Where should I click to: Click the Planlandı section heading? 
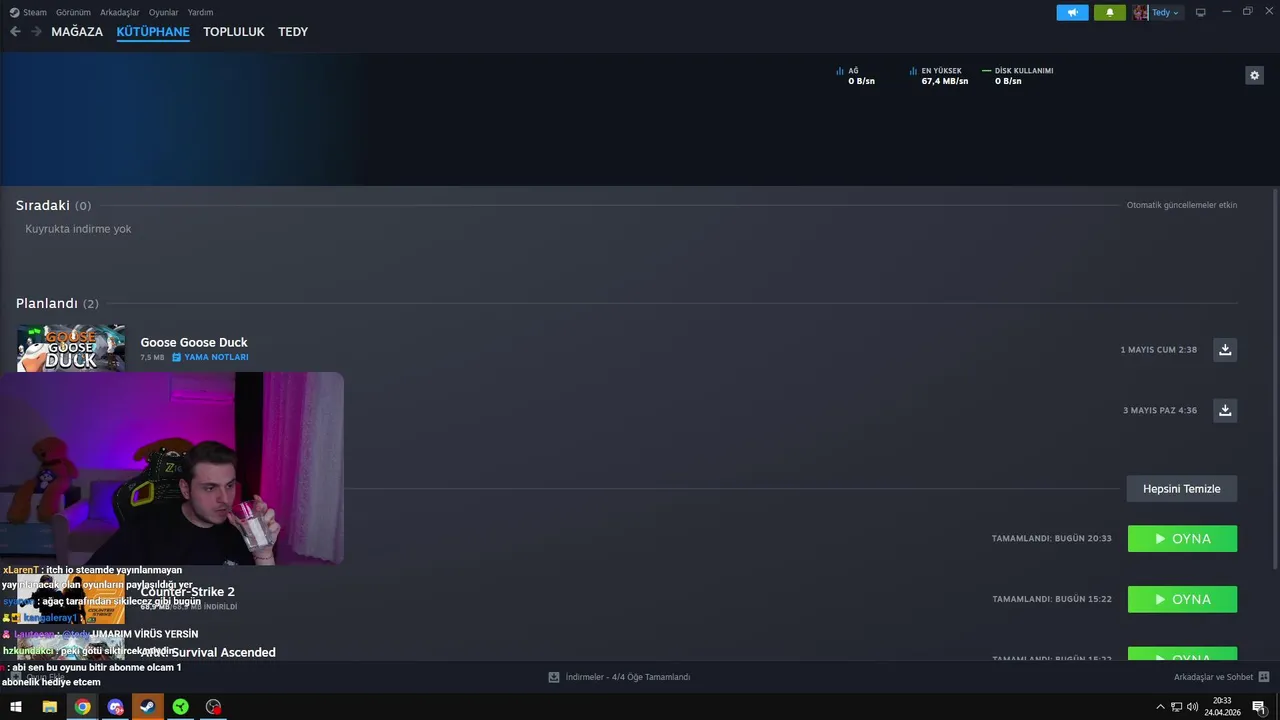57,303
